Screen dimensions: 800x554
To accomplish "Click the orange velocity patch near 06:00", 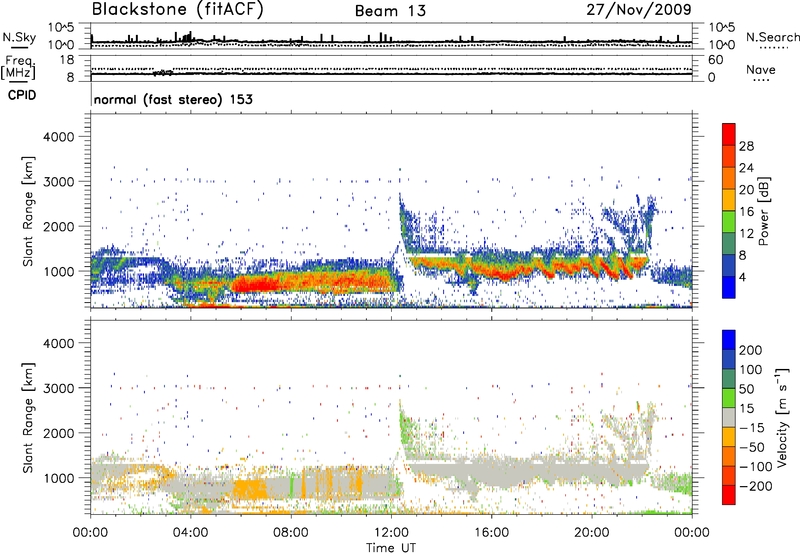I will click(250, 489).
